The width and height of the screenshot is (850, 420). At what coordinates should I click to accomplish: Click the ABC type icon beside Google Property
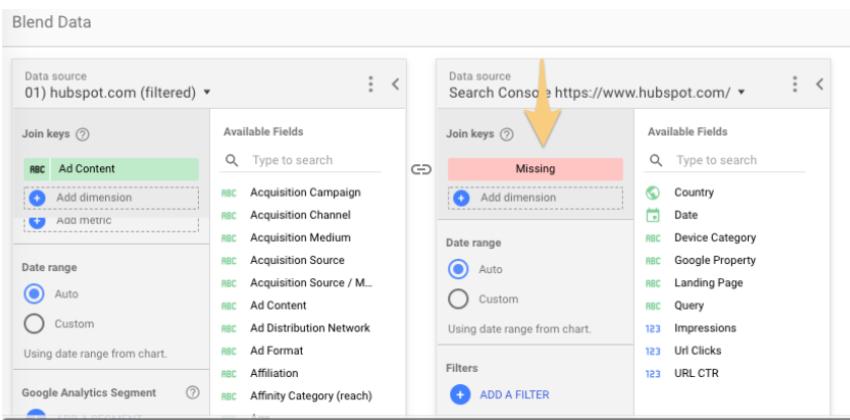coord(653,261)
